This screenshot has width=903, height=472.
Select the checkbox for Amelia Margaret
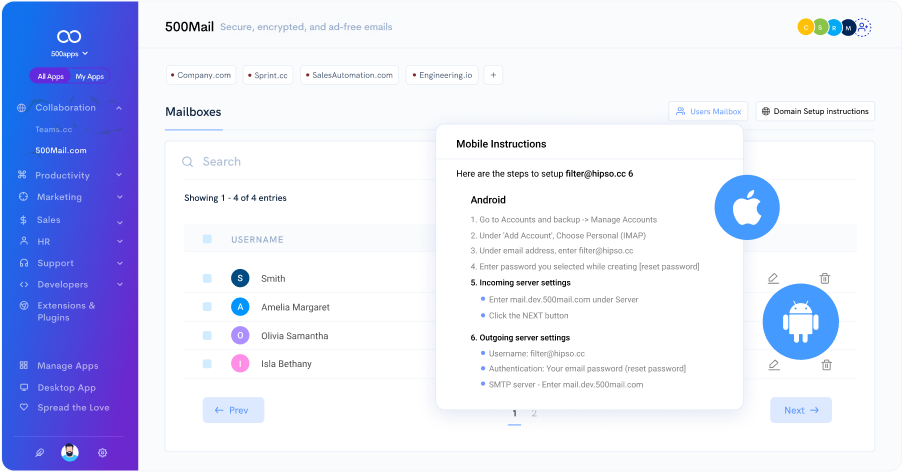pos(207,307)
